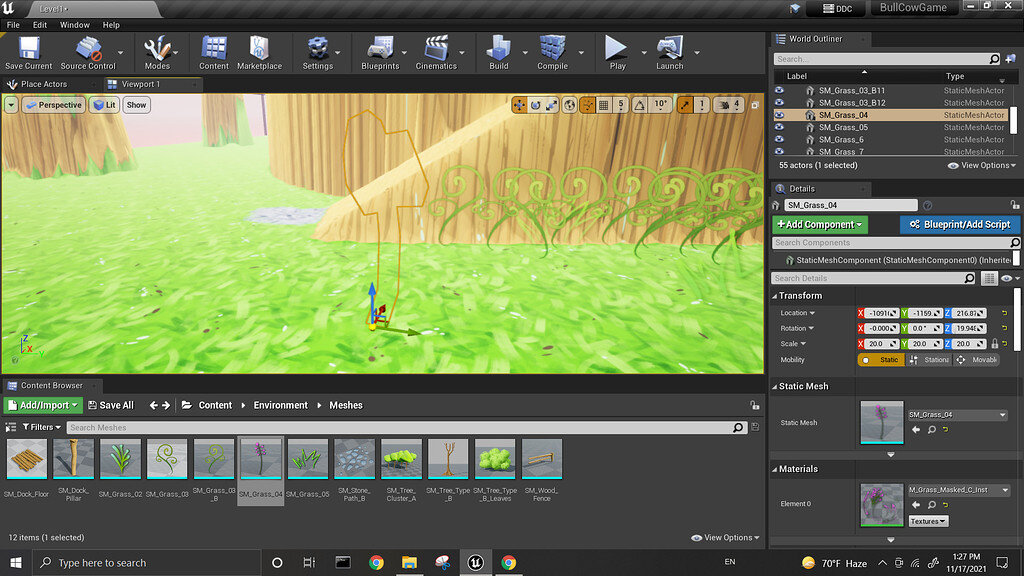
Task: Click the Blueprints toolbar icon
Action: click(380, 52)
